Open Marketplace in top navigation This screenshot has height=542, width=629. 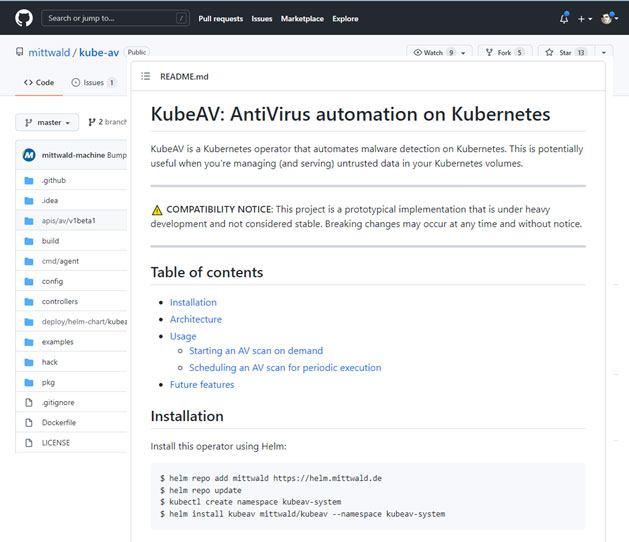click(301, 18)
